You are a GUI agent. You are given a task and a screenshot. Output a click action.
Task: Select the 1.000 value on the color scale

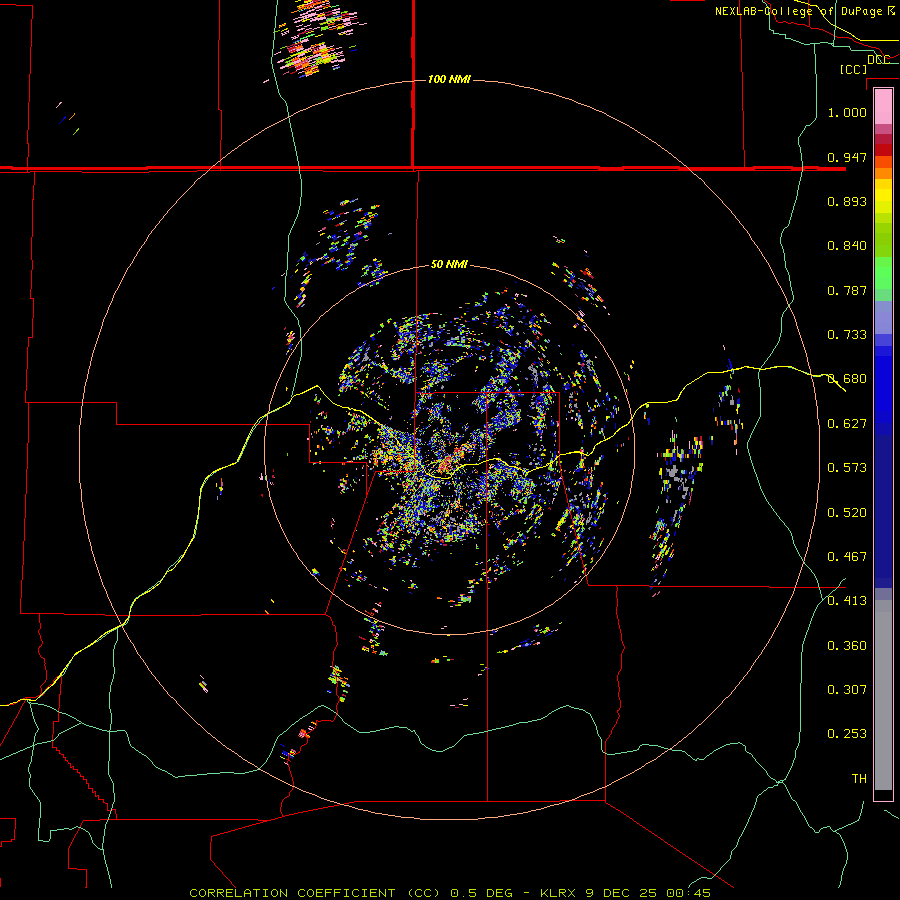point(847,112)
